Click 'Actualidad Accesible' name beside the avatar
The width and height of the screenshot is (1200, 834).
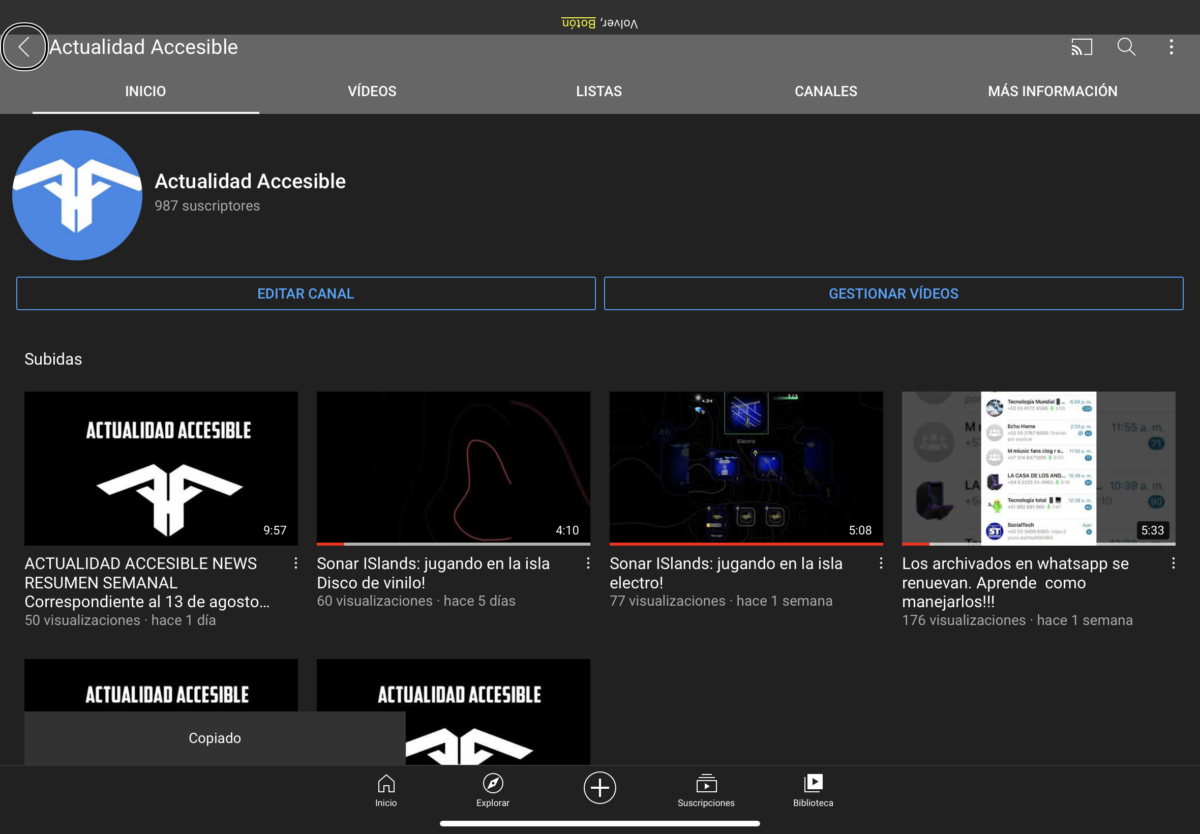[x=250, y=181]
